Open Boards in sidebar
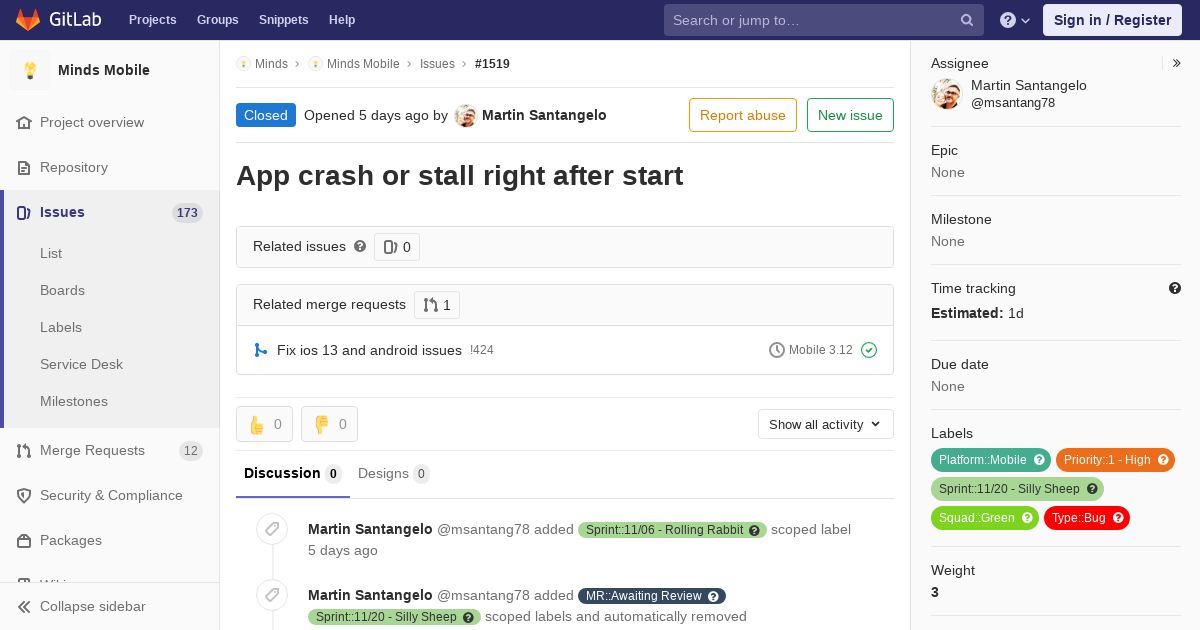 click(x=62, y=290)
